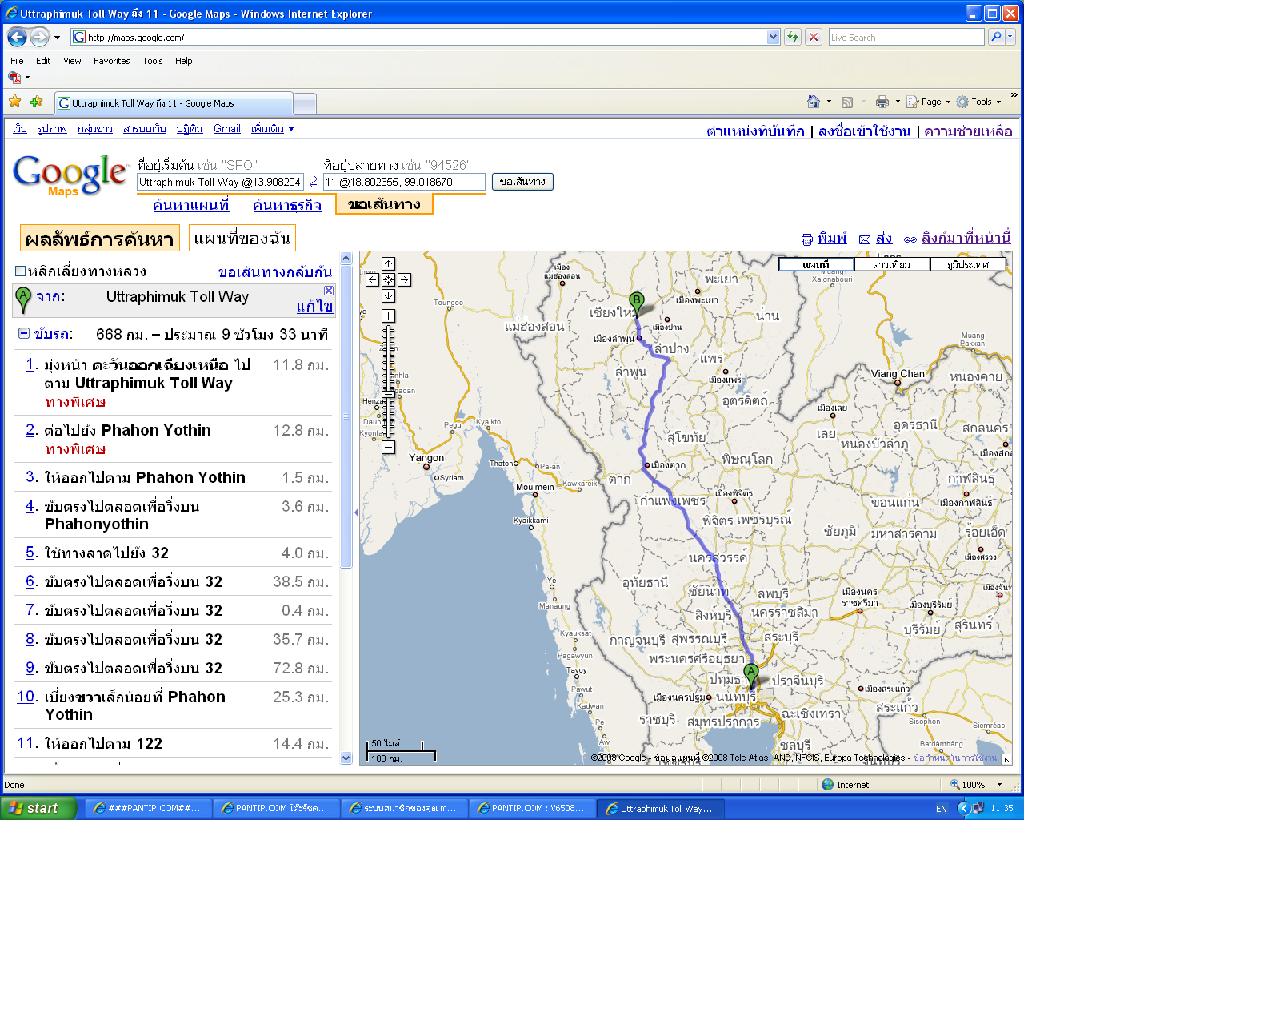Click the destination address input field

(x=404, y=182)
